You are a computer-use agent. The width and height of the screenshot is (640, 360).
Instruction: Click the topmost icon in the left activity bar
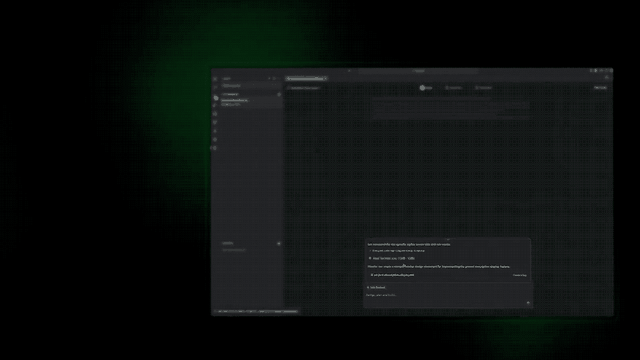pyautogui.click(x=215, y=79)
